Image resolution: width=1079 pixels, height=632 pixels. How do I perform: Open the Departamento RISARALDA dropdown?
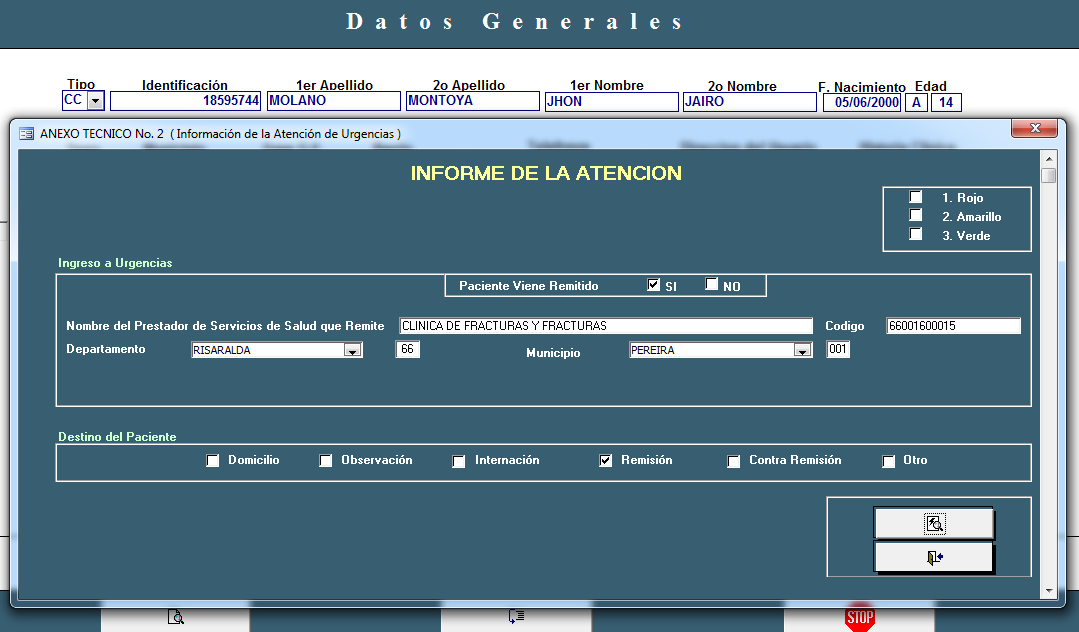[x=352, y=350]
